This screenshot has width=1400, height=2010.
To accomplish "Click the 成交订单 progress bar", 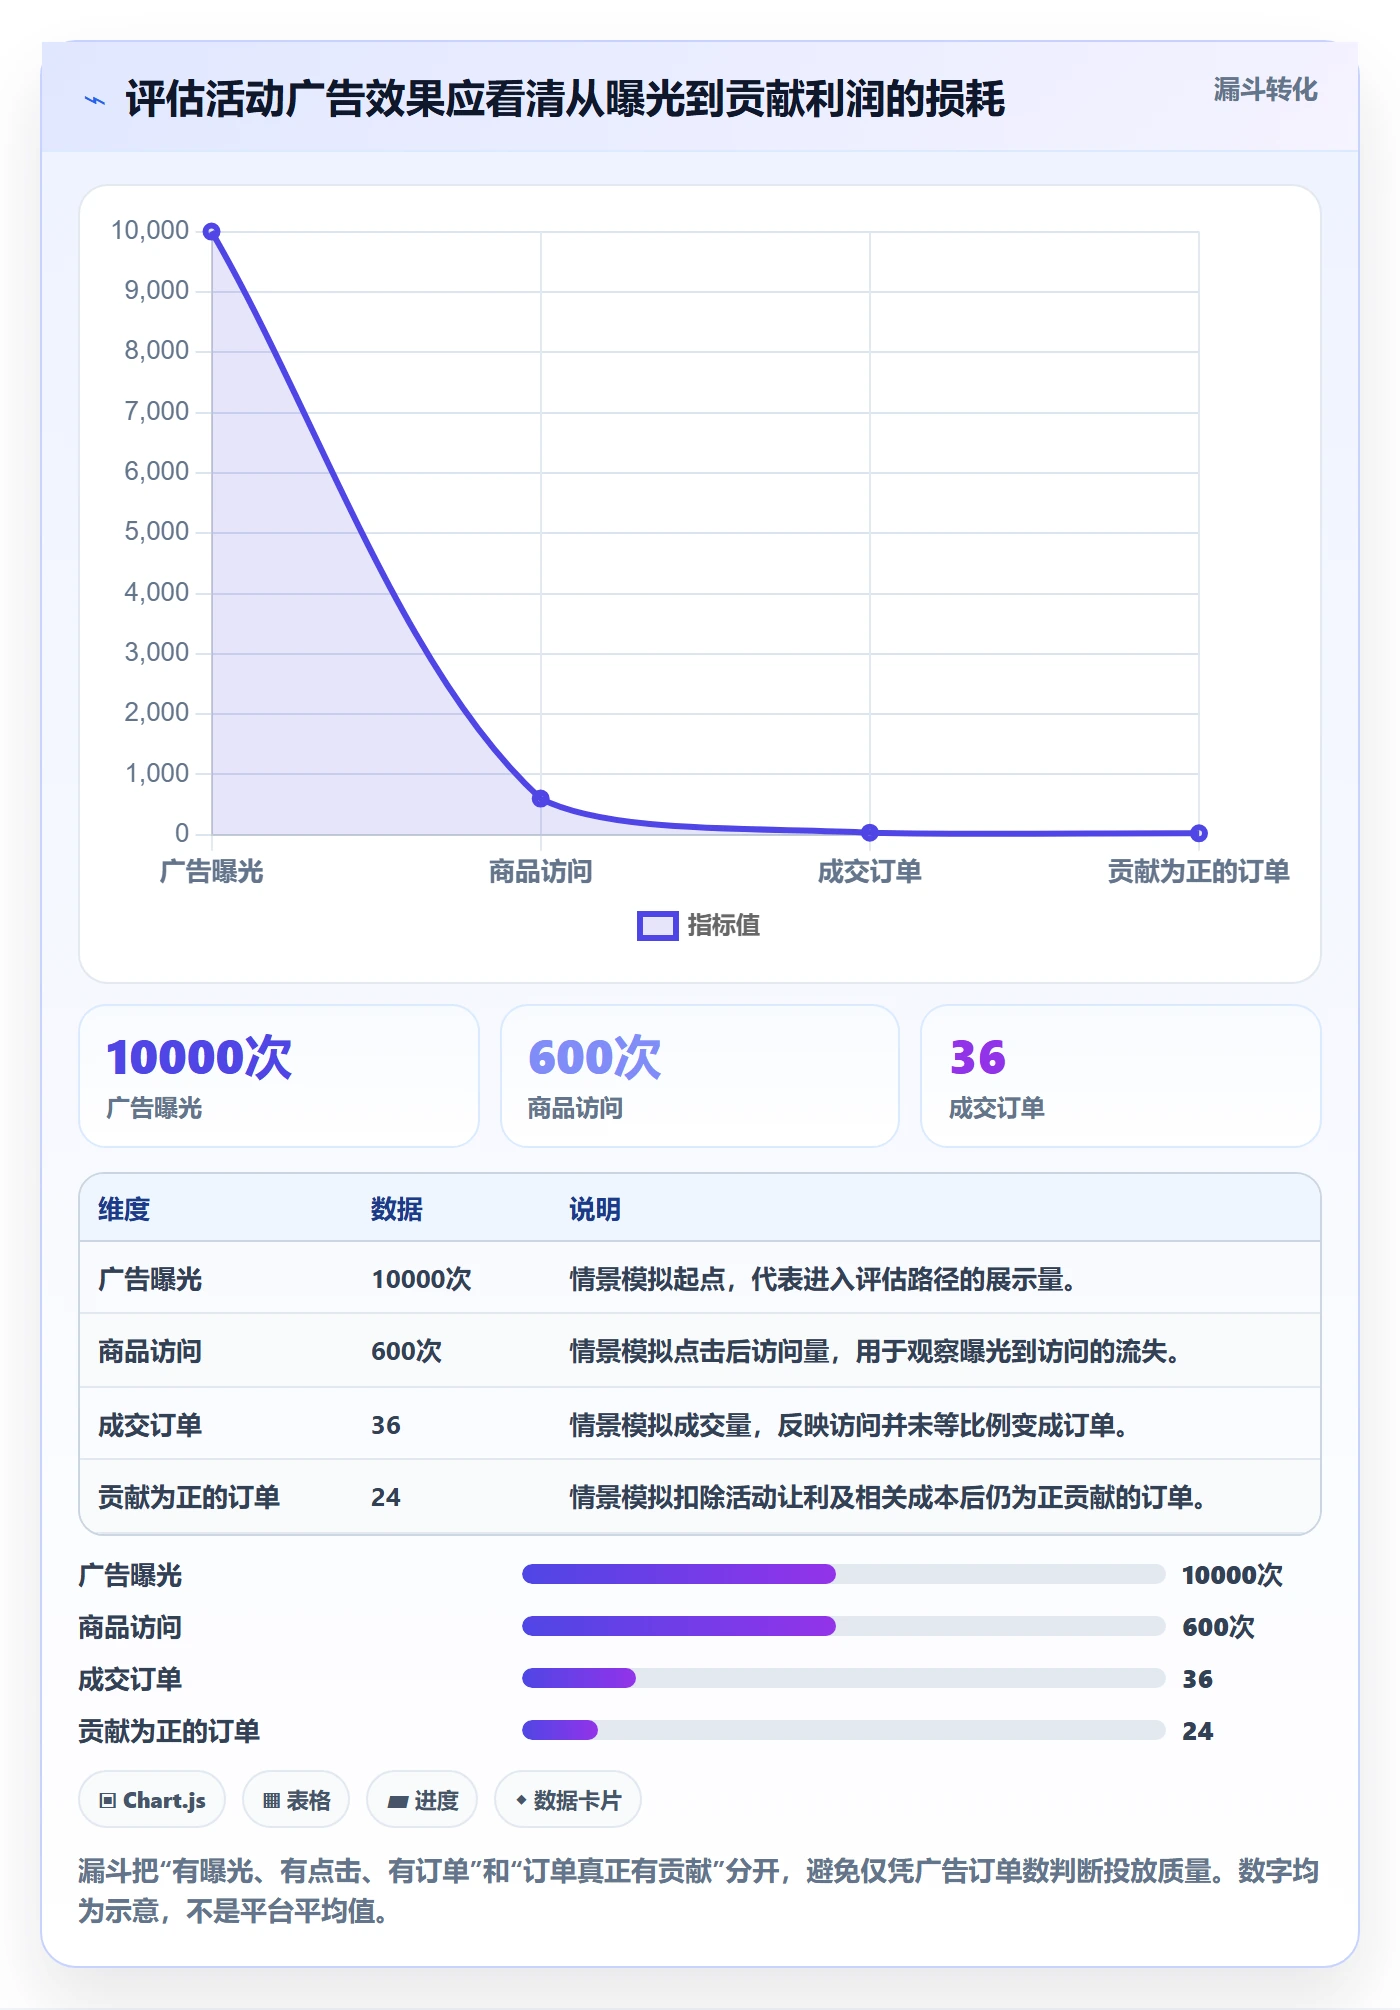I will pos(843,1678).
